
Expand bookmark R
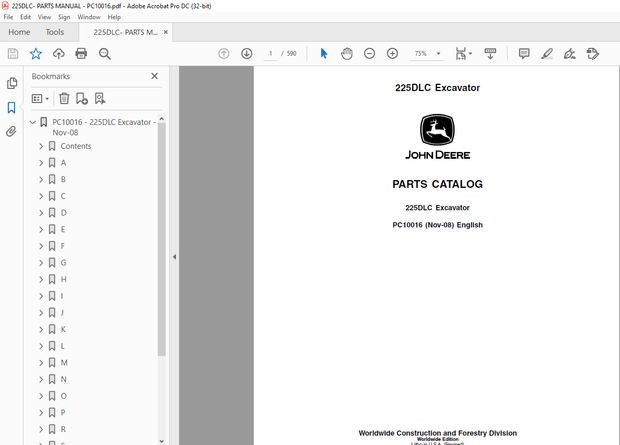pos(41,429)
